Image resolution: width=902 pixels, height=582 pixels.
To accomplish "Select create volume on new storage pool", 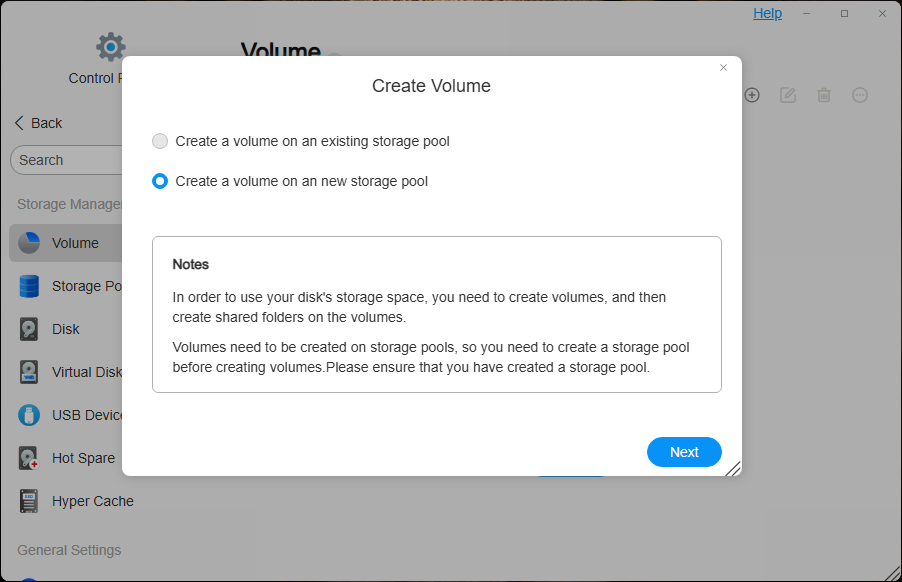I will [x=160, y=181].
